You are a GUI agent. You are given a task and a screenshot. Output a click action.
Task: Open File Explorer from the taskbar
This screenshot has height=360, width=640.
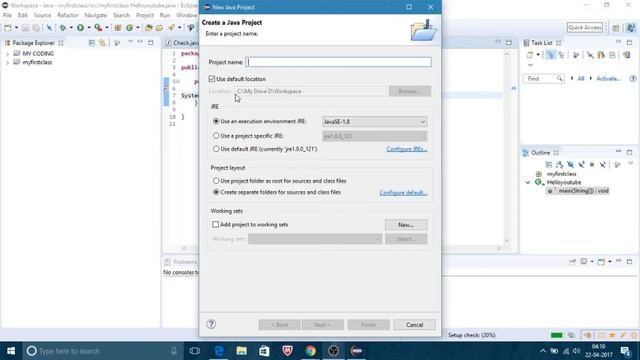[x=242, y=351]
